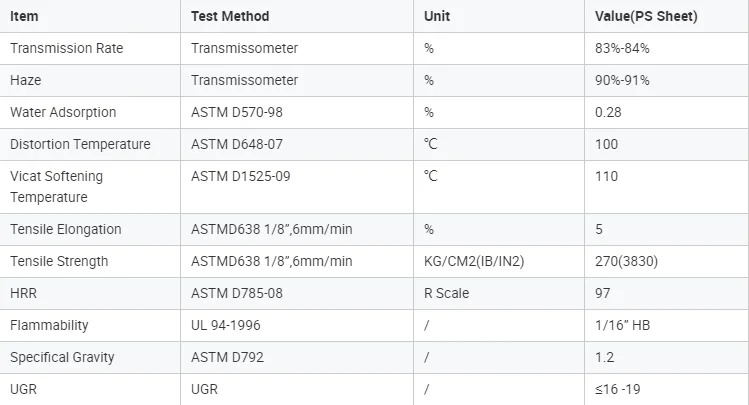This screenshot has height=405, width=749.
Task: Select the "Haze" row label
Action: pos(26,80)
